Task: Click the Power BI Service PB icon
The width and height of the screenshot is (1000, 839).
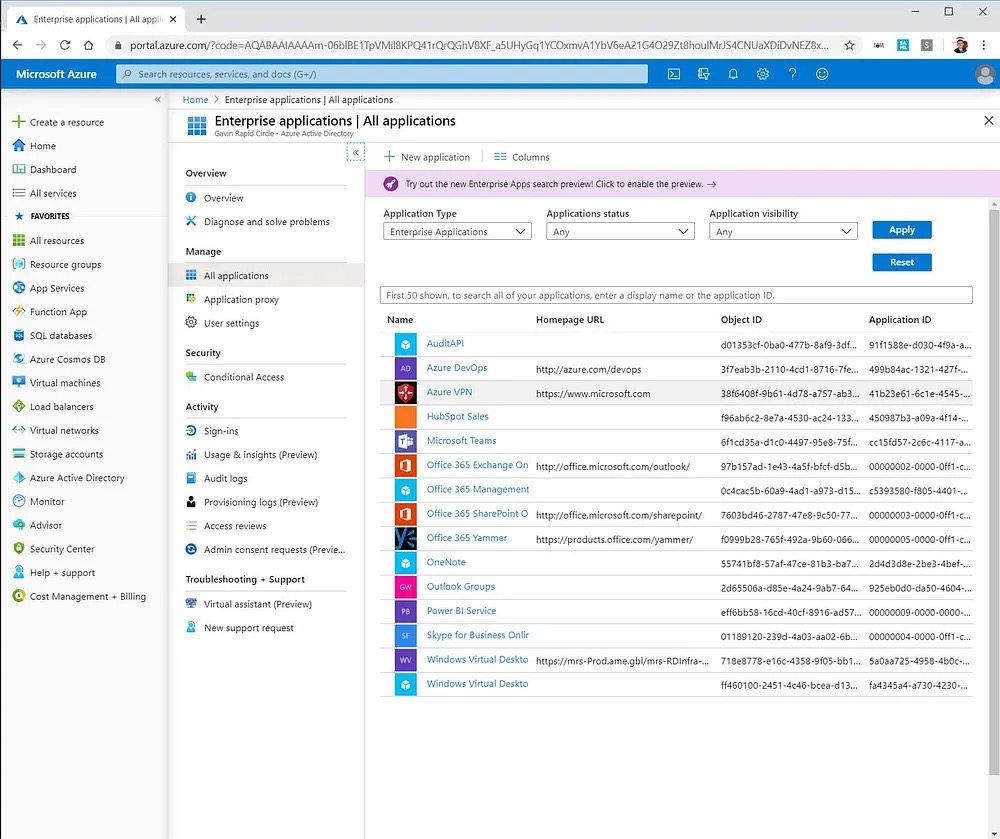Action: point(406,611)
